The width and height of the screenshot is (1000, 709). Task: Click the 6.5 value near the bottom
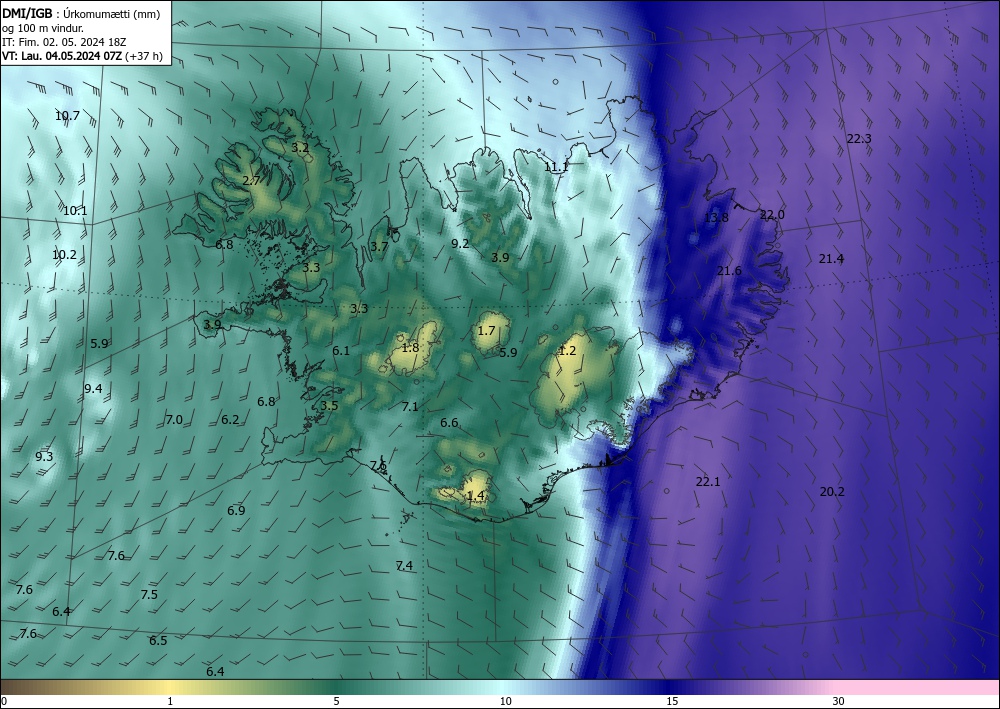point(158,641)
